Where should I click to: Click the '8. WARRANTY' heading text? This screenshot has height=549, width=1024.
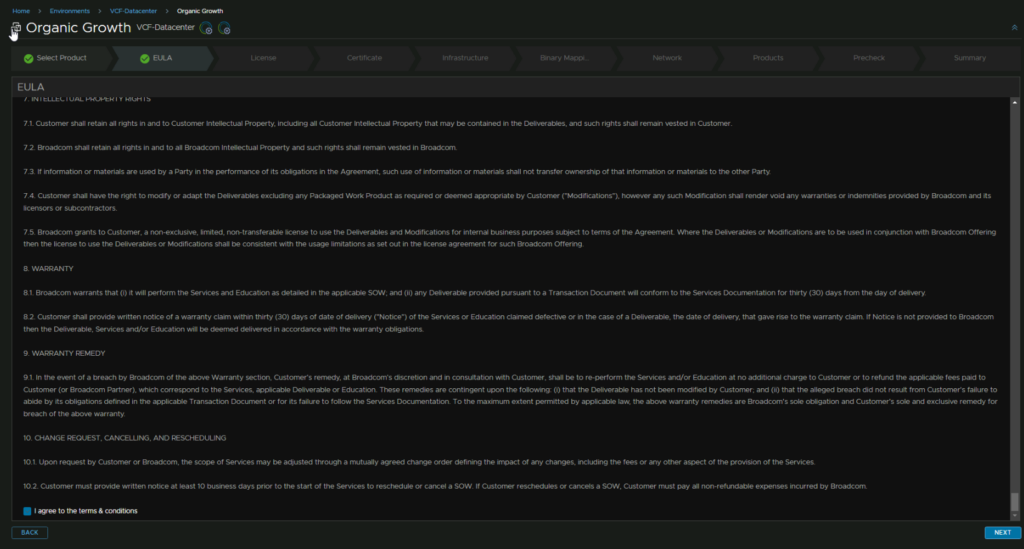(x=48, y=269)
